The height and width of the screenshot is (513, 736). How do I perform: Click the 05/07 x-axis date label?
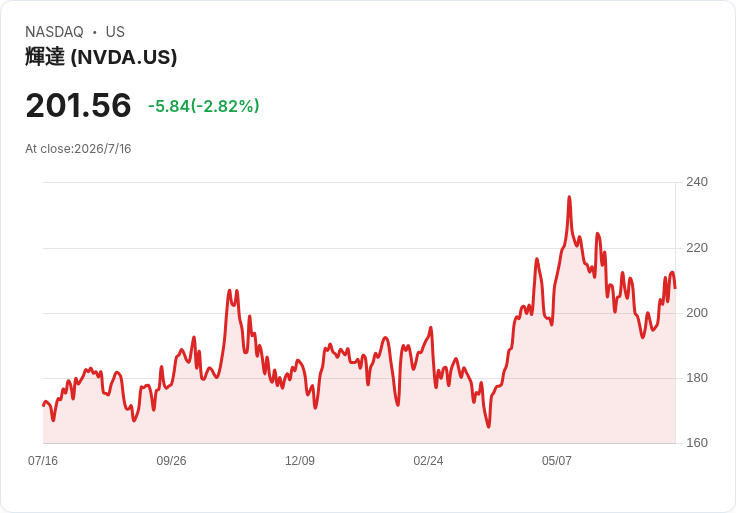tap(557, 461)
